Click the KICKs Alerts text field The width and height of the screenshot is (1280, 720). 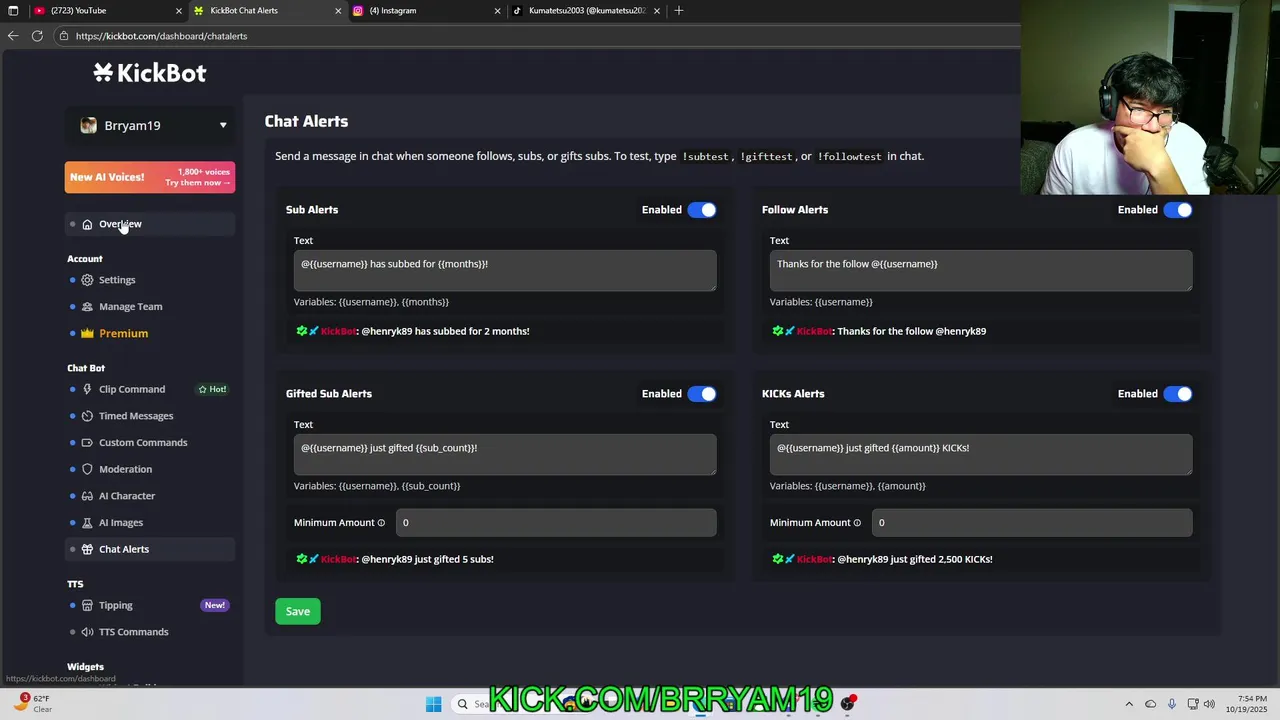(x=981, y=455)
